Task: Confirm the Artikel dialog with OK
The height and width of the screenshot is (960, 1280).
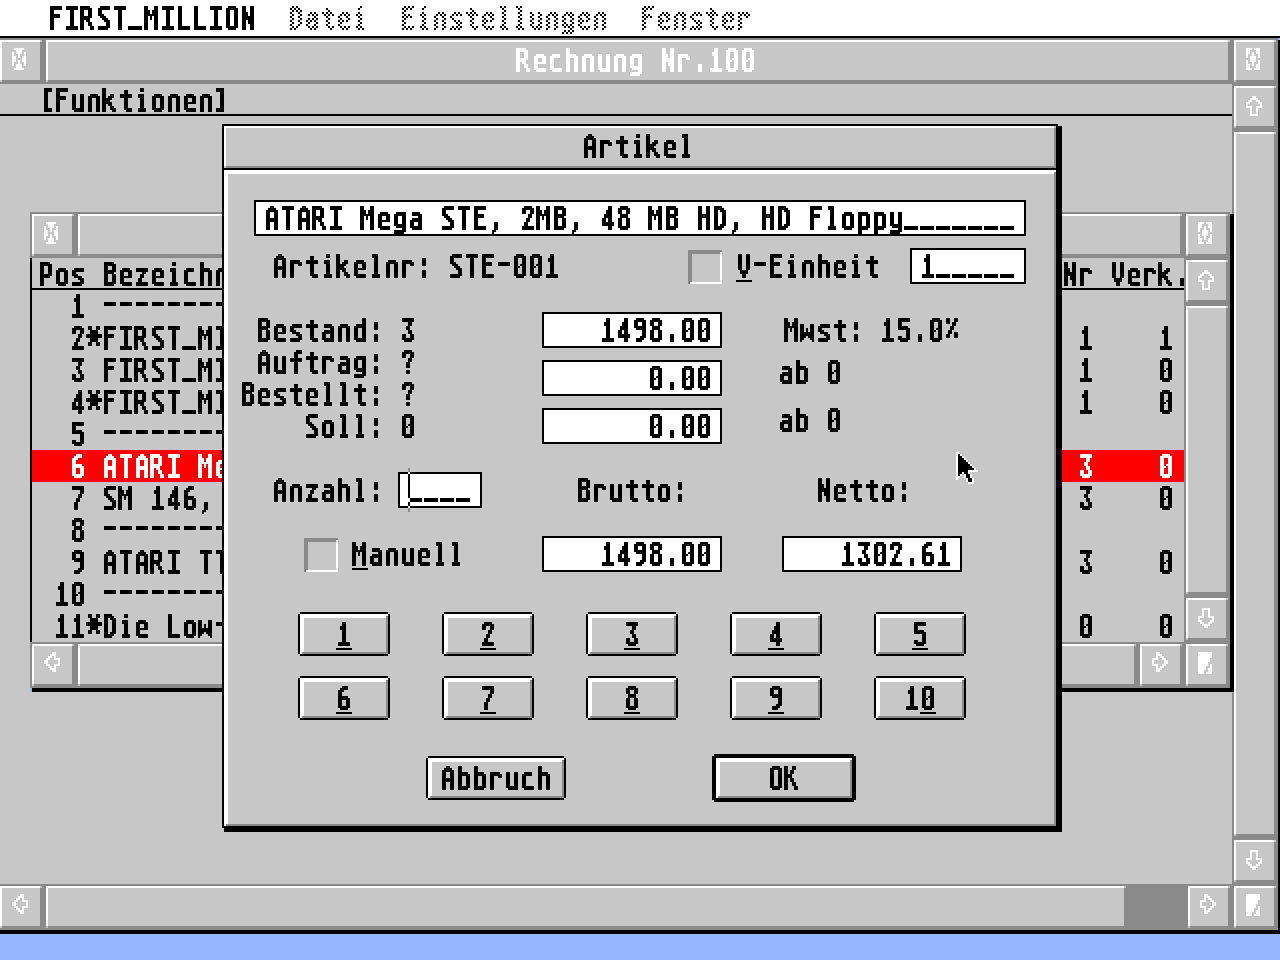Action: (x=783, y=778)
